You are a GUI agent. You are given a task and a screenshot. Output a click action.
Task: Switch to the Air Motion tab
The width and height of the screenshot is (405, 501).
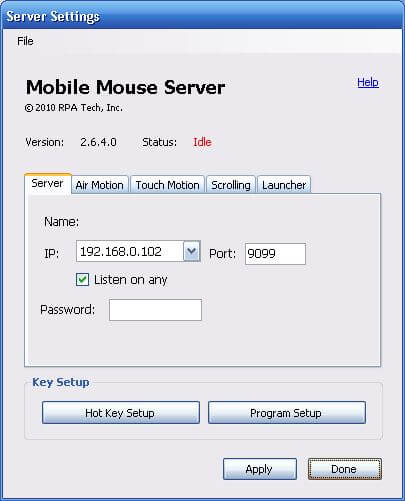[99, 185]
